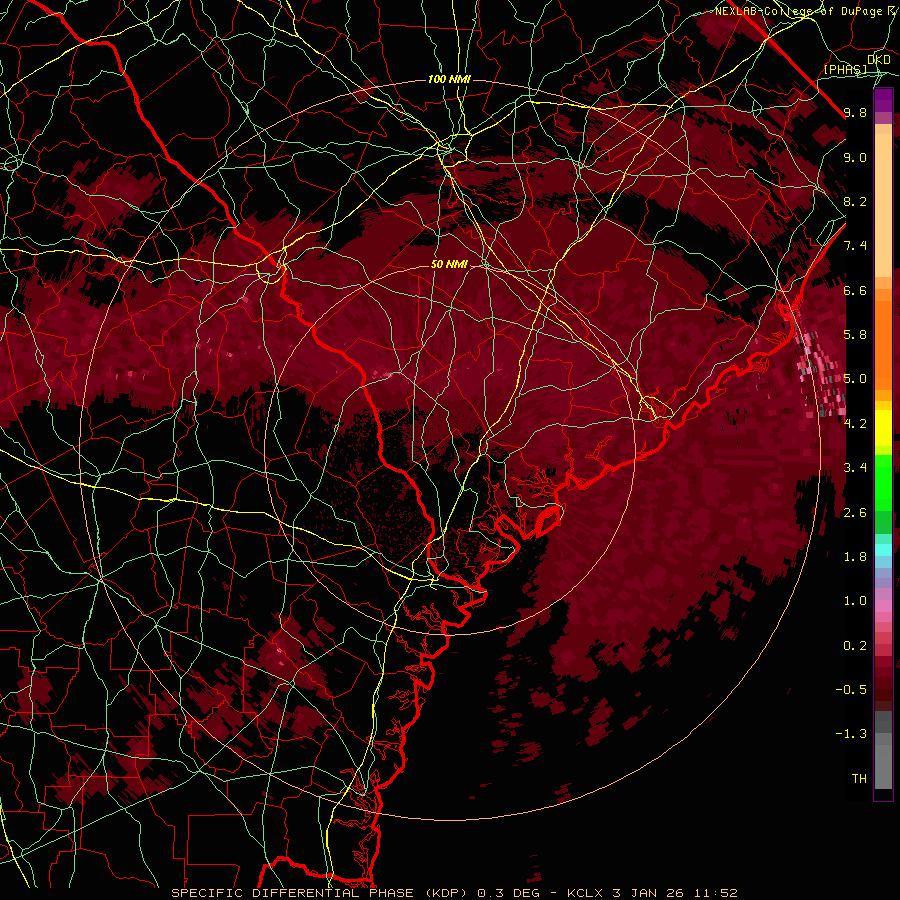Click the 3.4 scale value
Screen dimensions: 900x900
(855, 468)
